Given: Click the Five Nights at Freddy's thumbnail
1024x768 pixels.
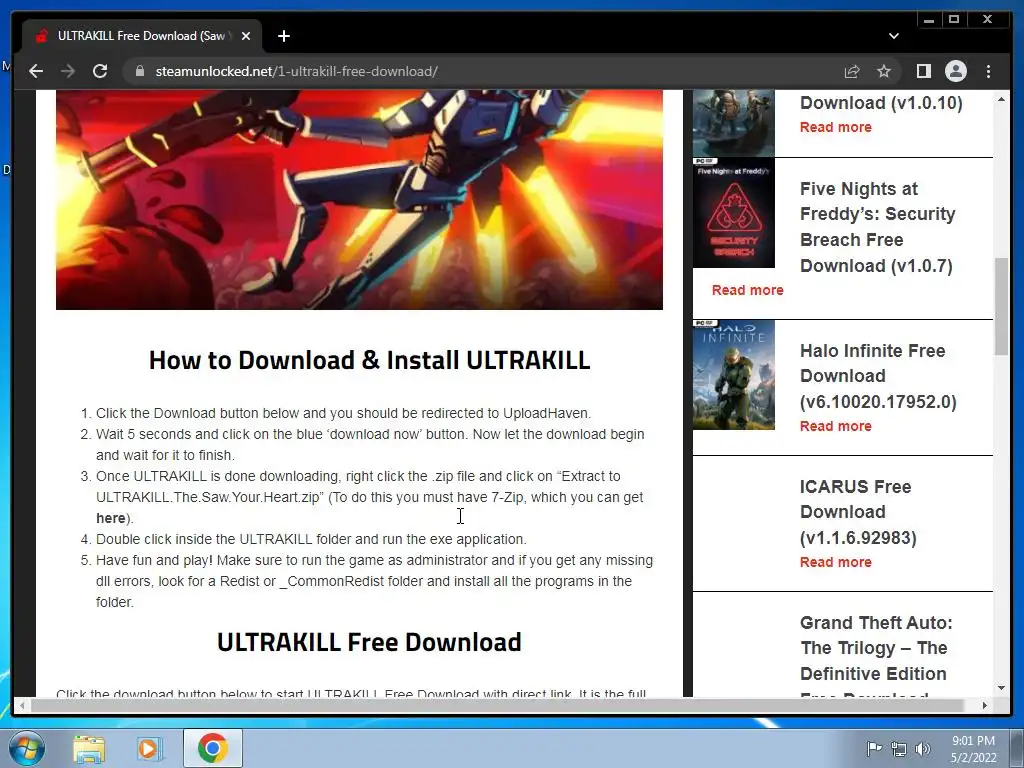Looking at the screenshot, I should (733, 213).
